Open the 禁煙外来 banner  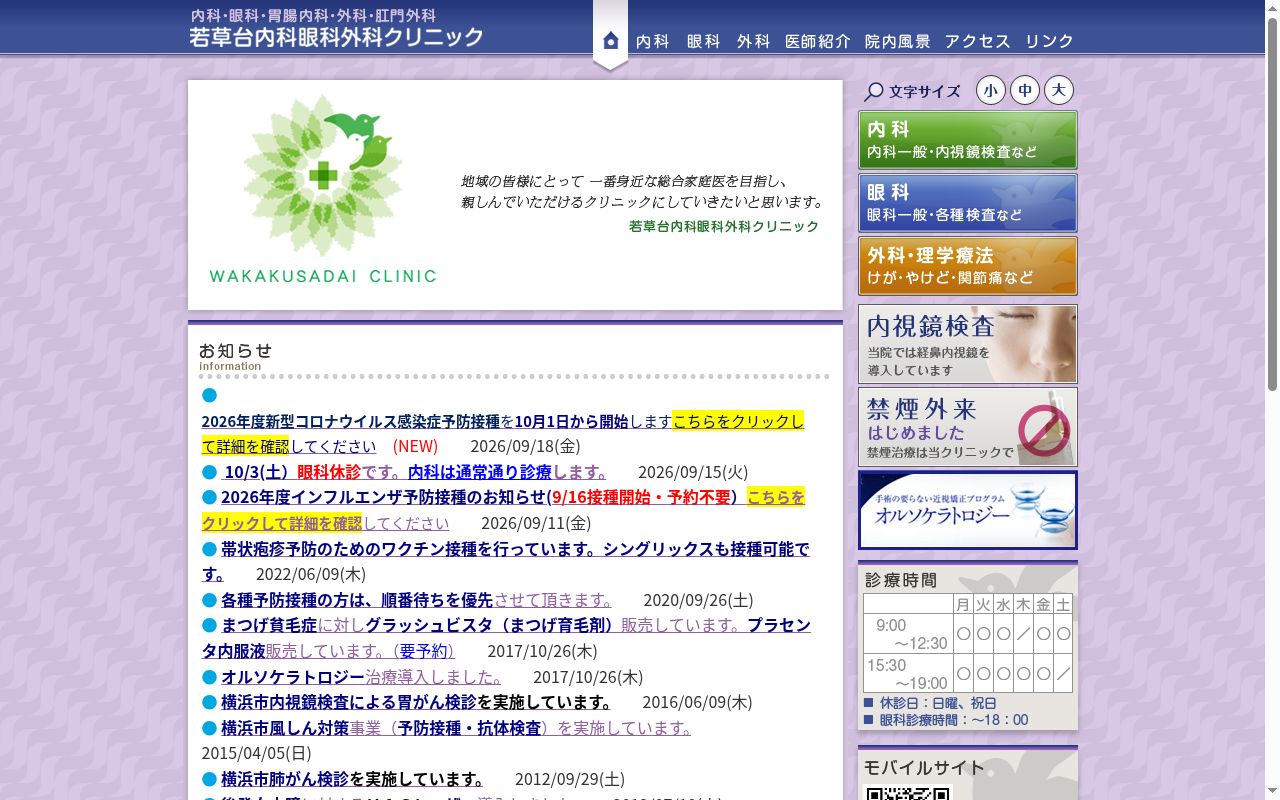(968, 427)
